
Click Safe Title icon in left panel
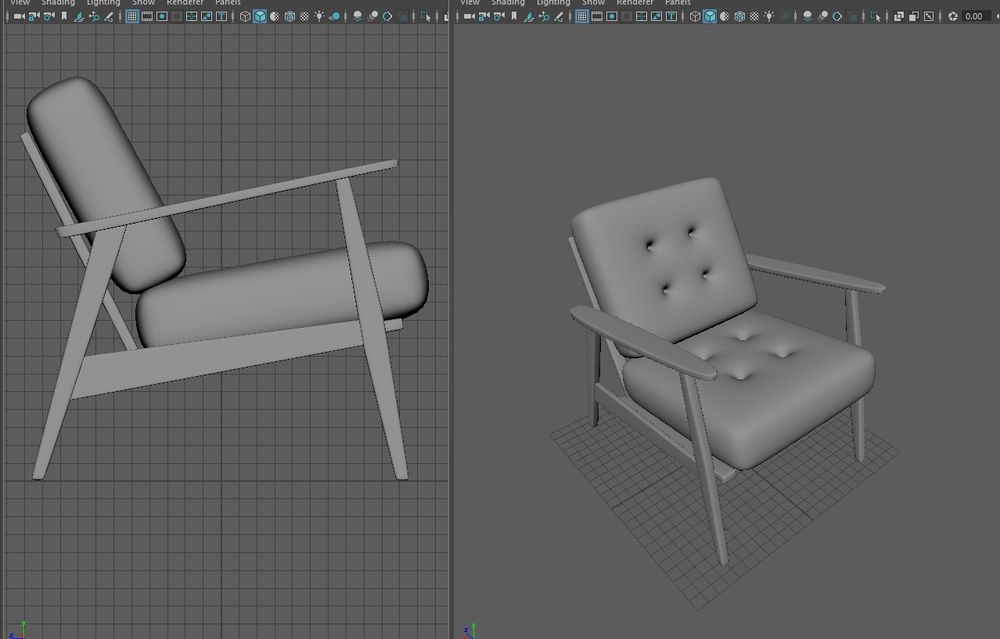pos(221,17)
